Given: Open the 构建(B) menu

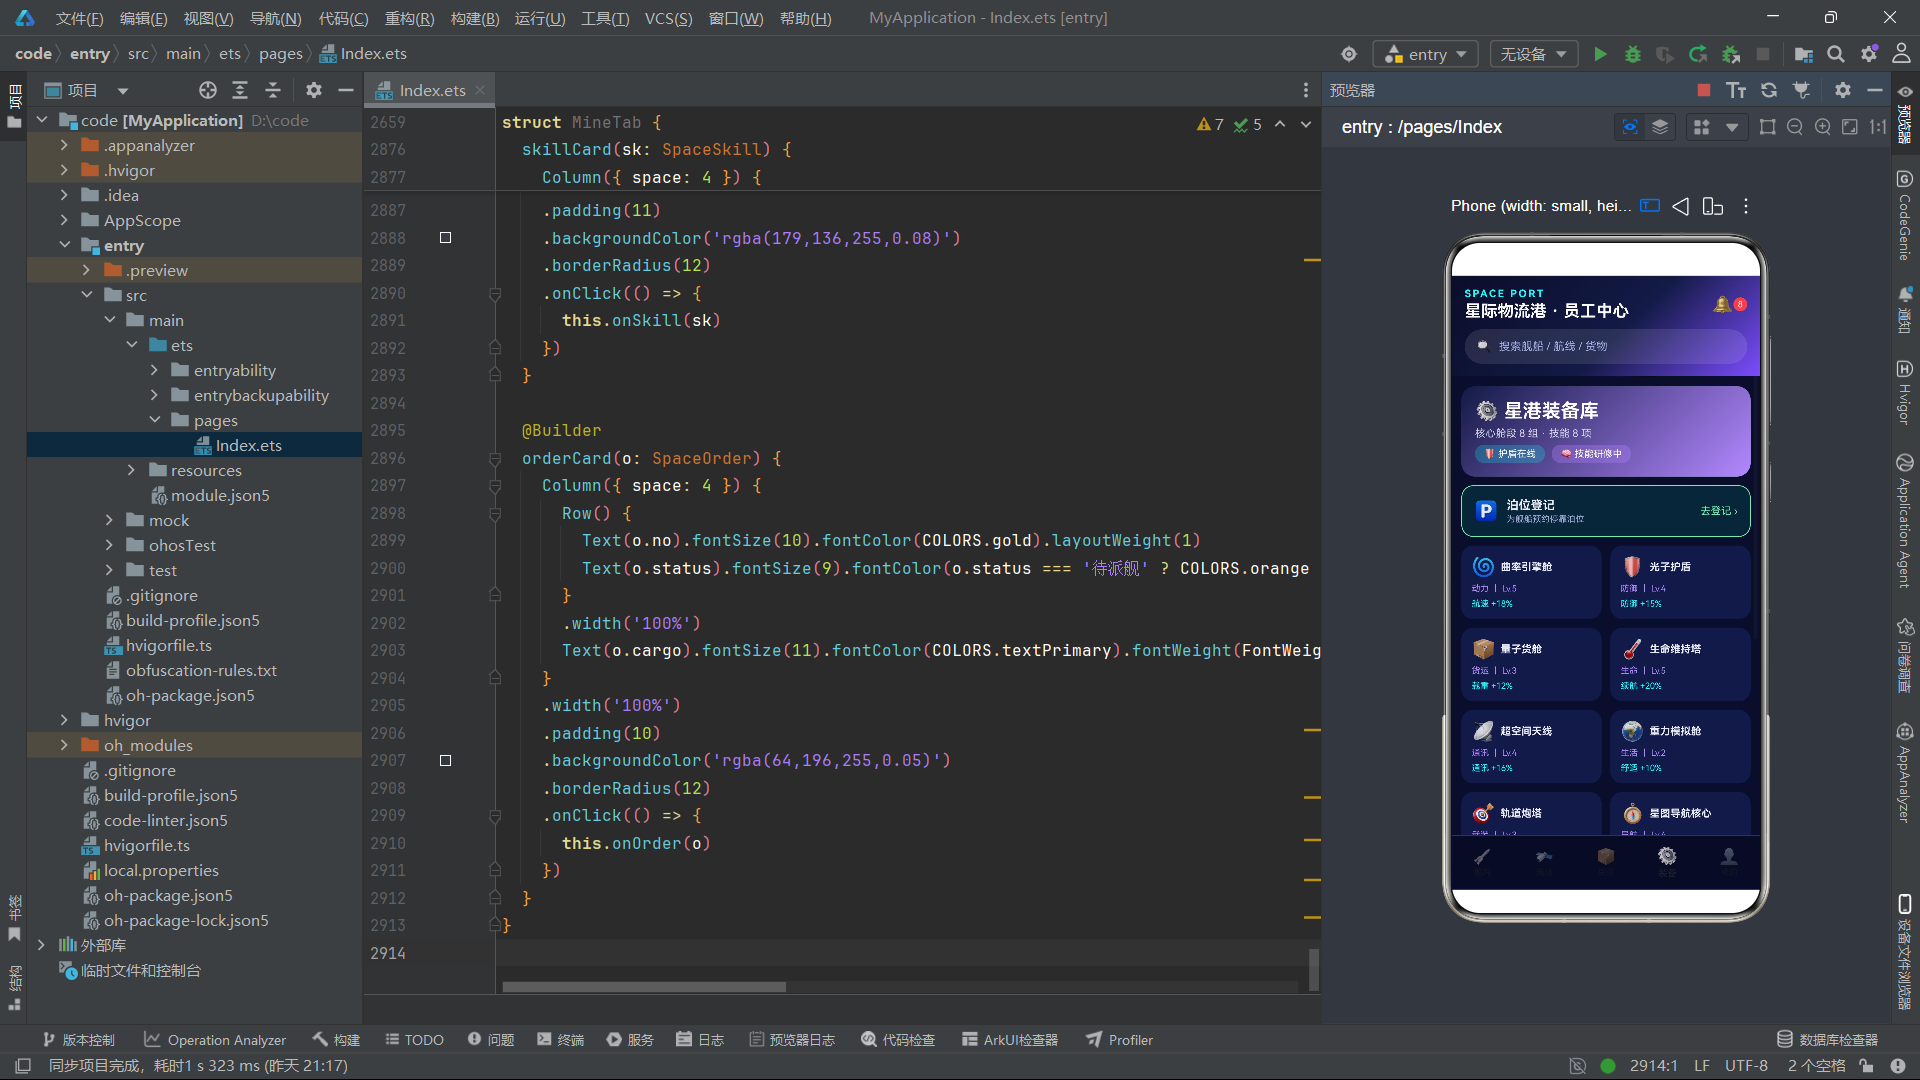Looking at the screenshot, I should (475, 18).
